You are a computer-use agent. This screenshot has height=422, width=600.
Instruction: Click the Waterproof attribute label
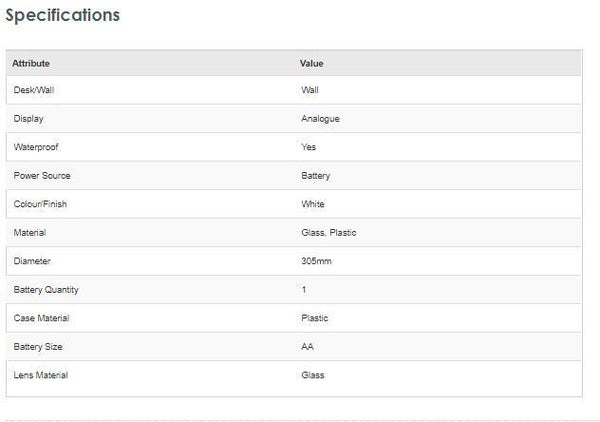(38, 147)
